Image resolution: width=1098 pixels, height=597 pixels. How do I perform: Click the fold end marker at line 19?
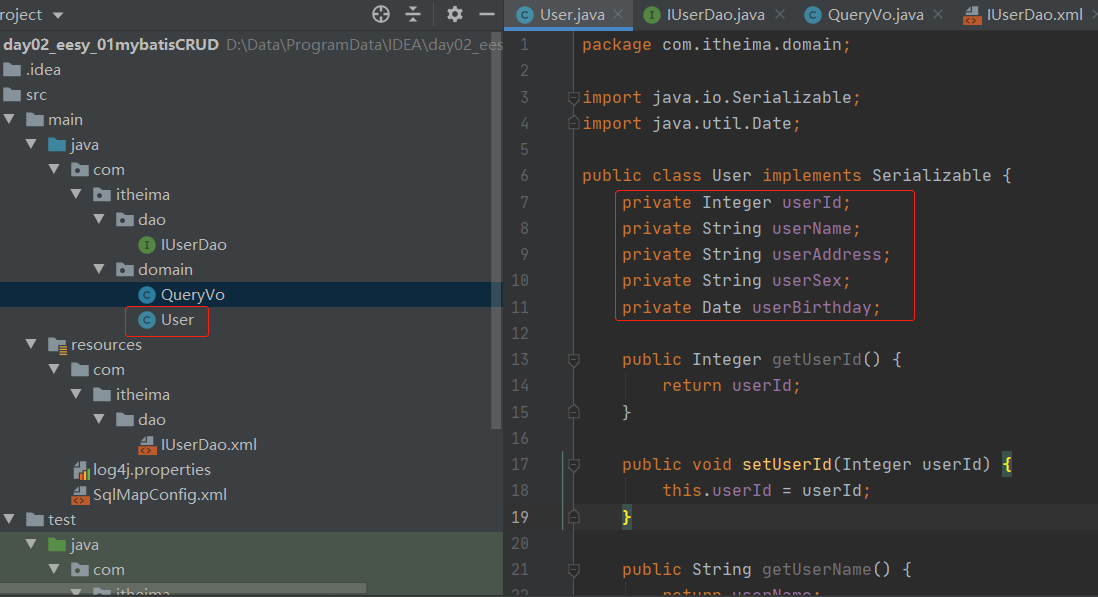coord(574,517)
